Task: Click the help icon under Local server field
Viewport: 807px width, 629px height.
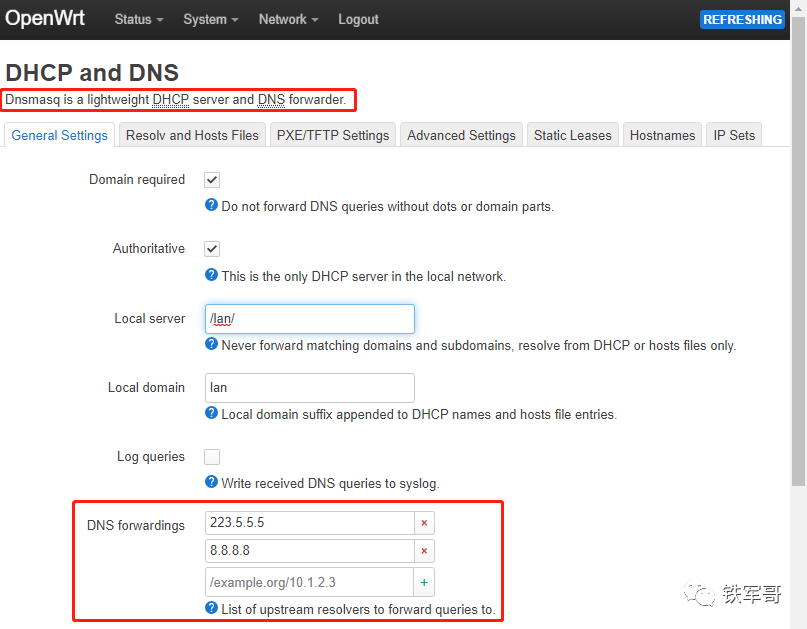Action: [x=211, y=344]
